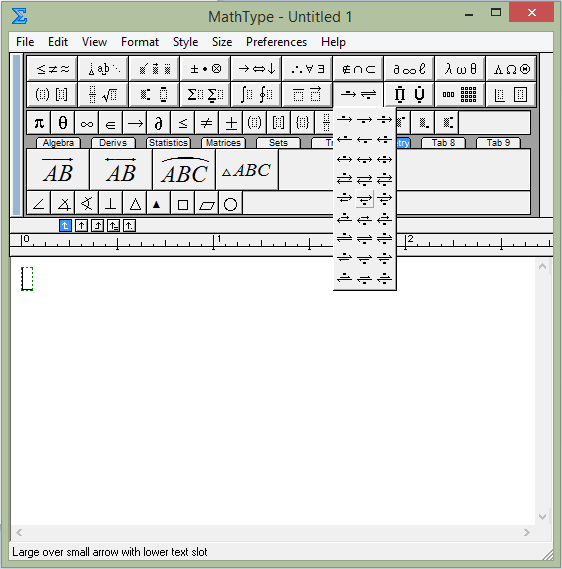The width and height of the screenshot is (562, 569).
Task: Insert square brackets template from small bar
Action: tap(278, 123)
